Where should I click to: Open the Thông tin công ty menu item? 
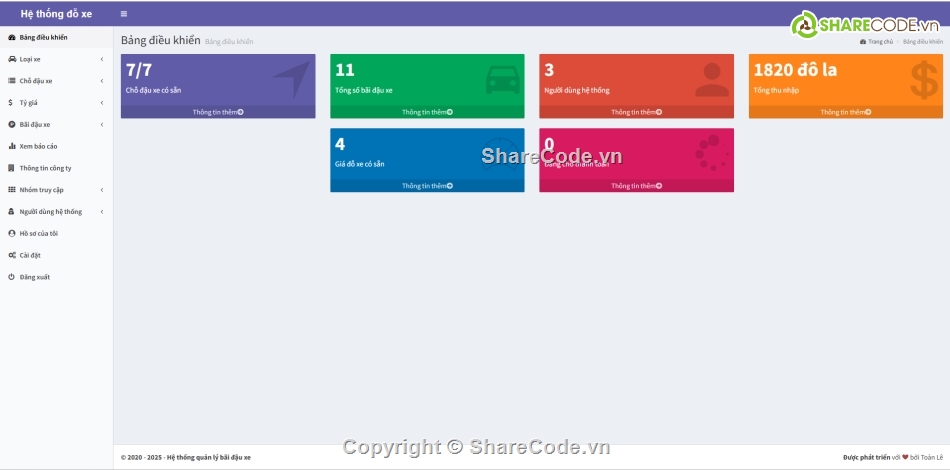[56, 168]
